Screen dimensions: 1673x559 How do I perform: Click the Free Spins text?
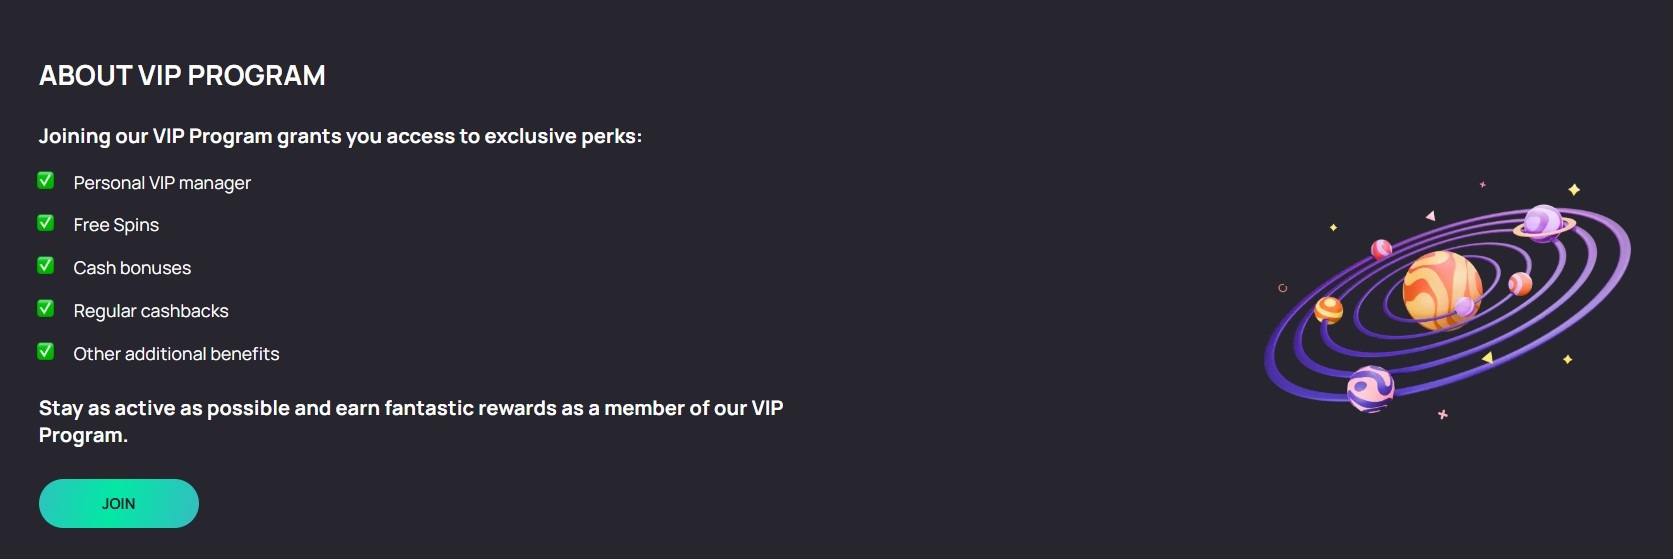[x=116, y=225]
